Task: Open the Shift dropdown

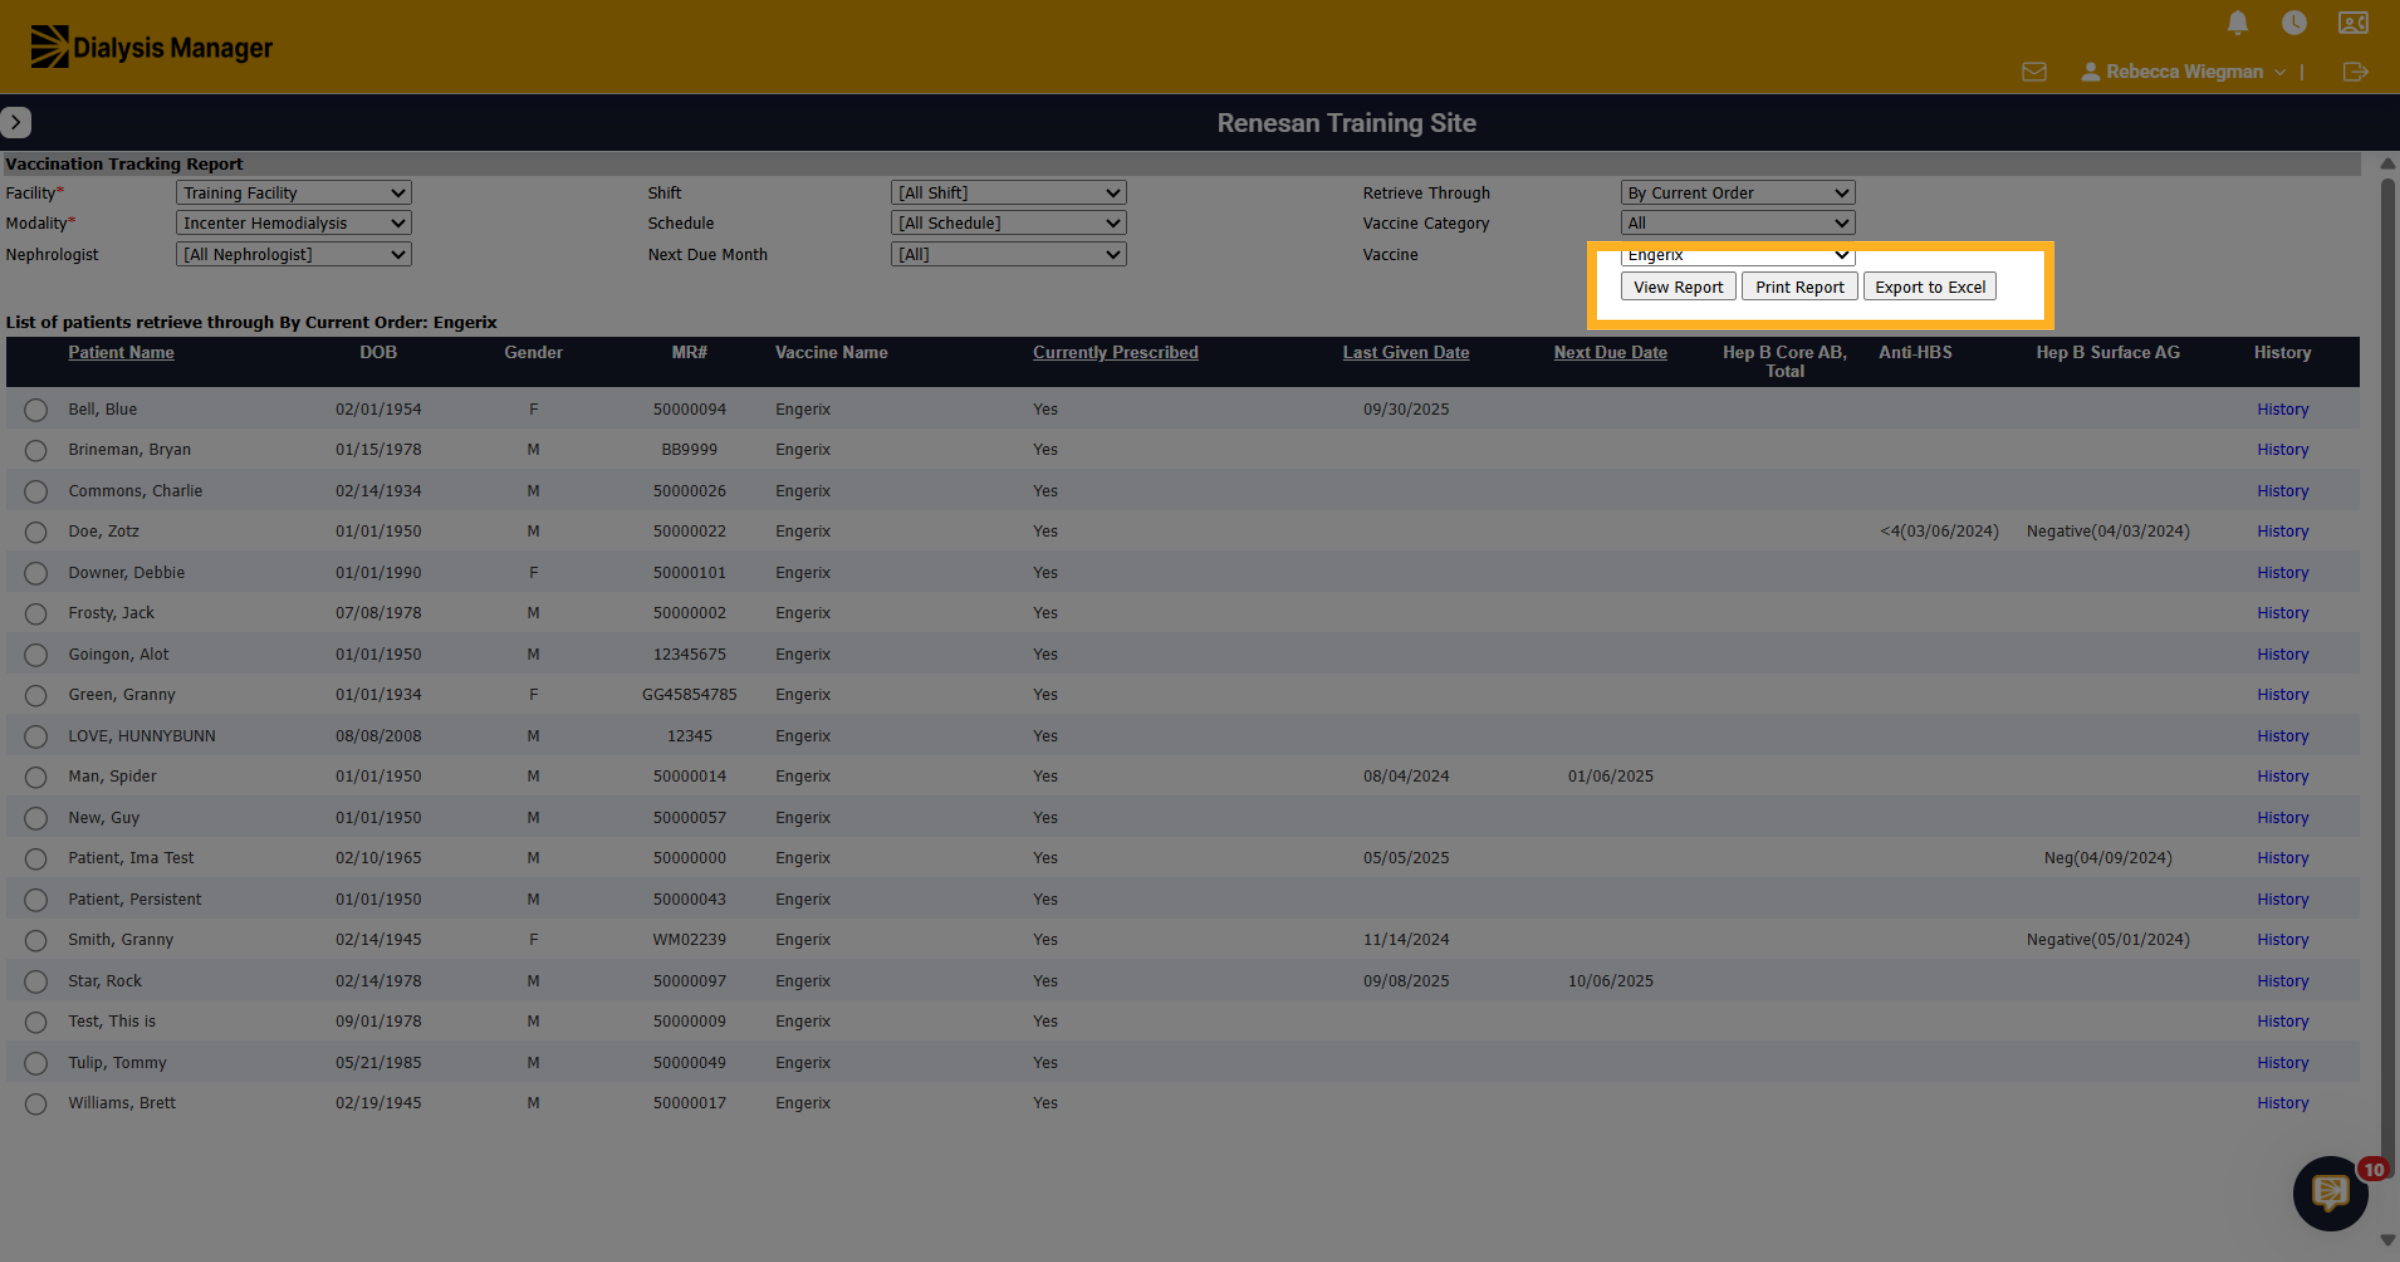Action: (1008, 193)
